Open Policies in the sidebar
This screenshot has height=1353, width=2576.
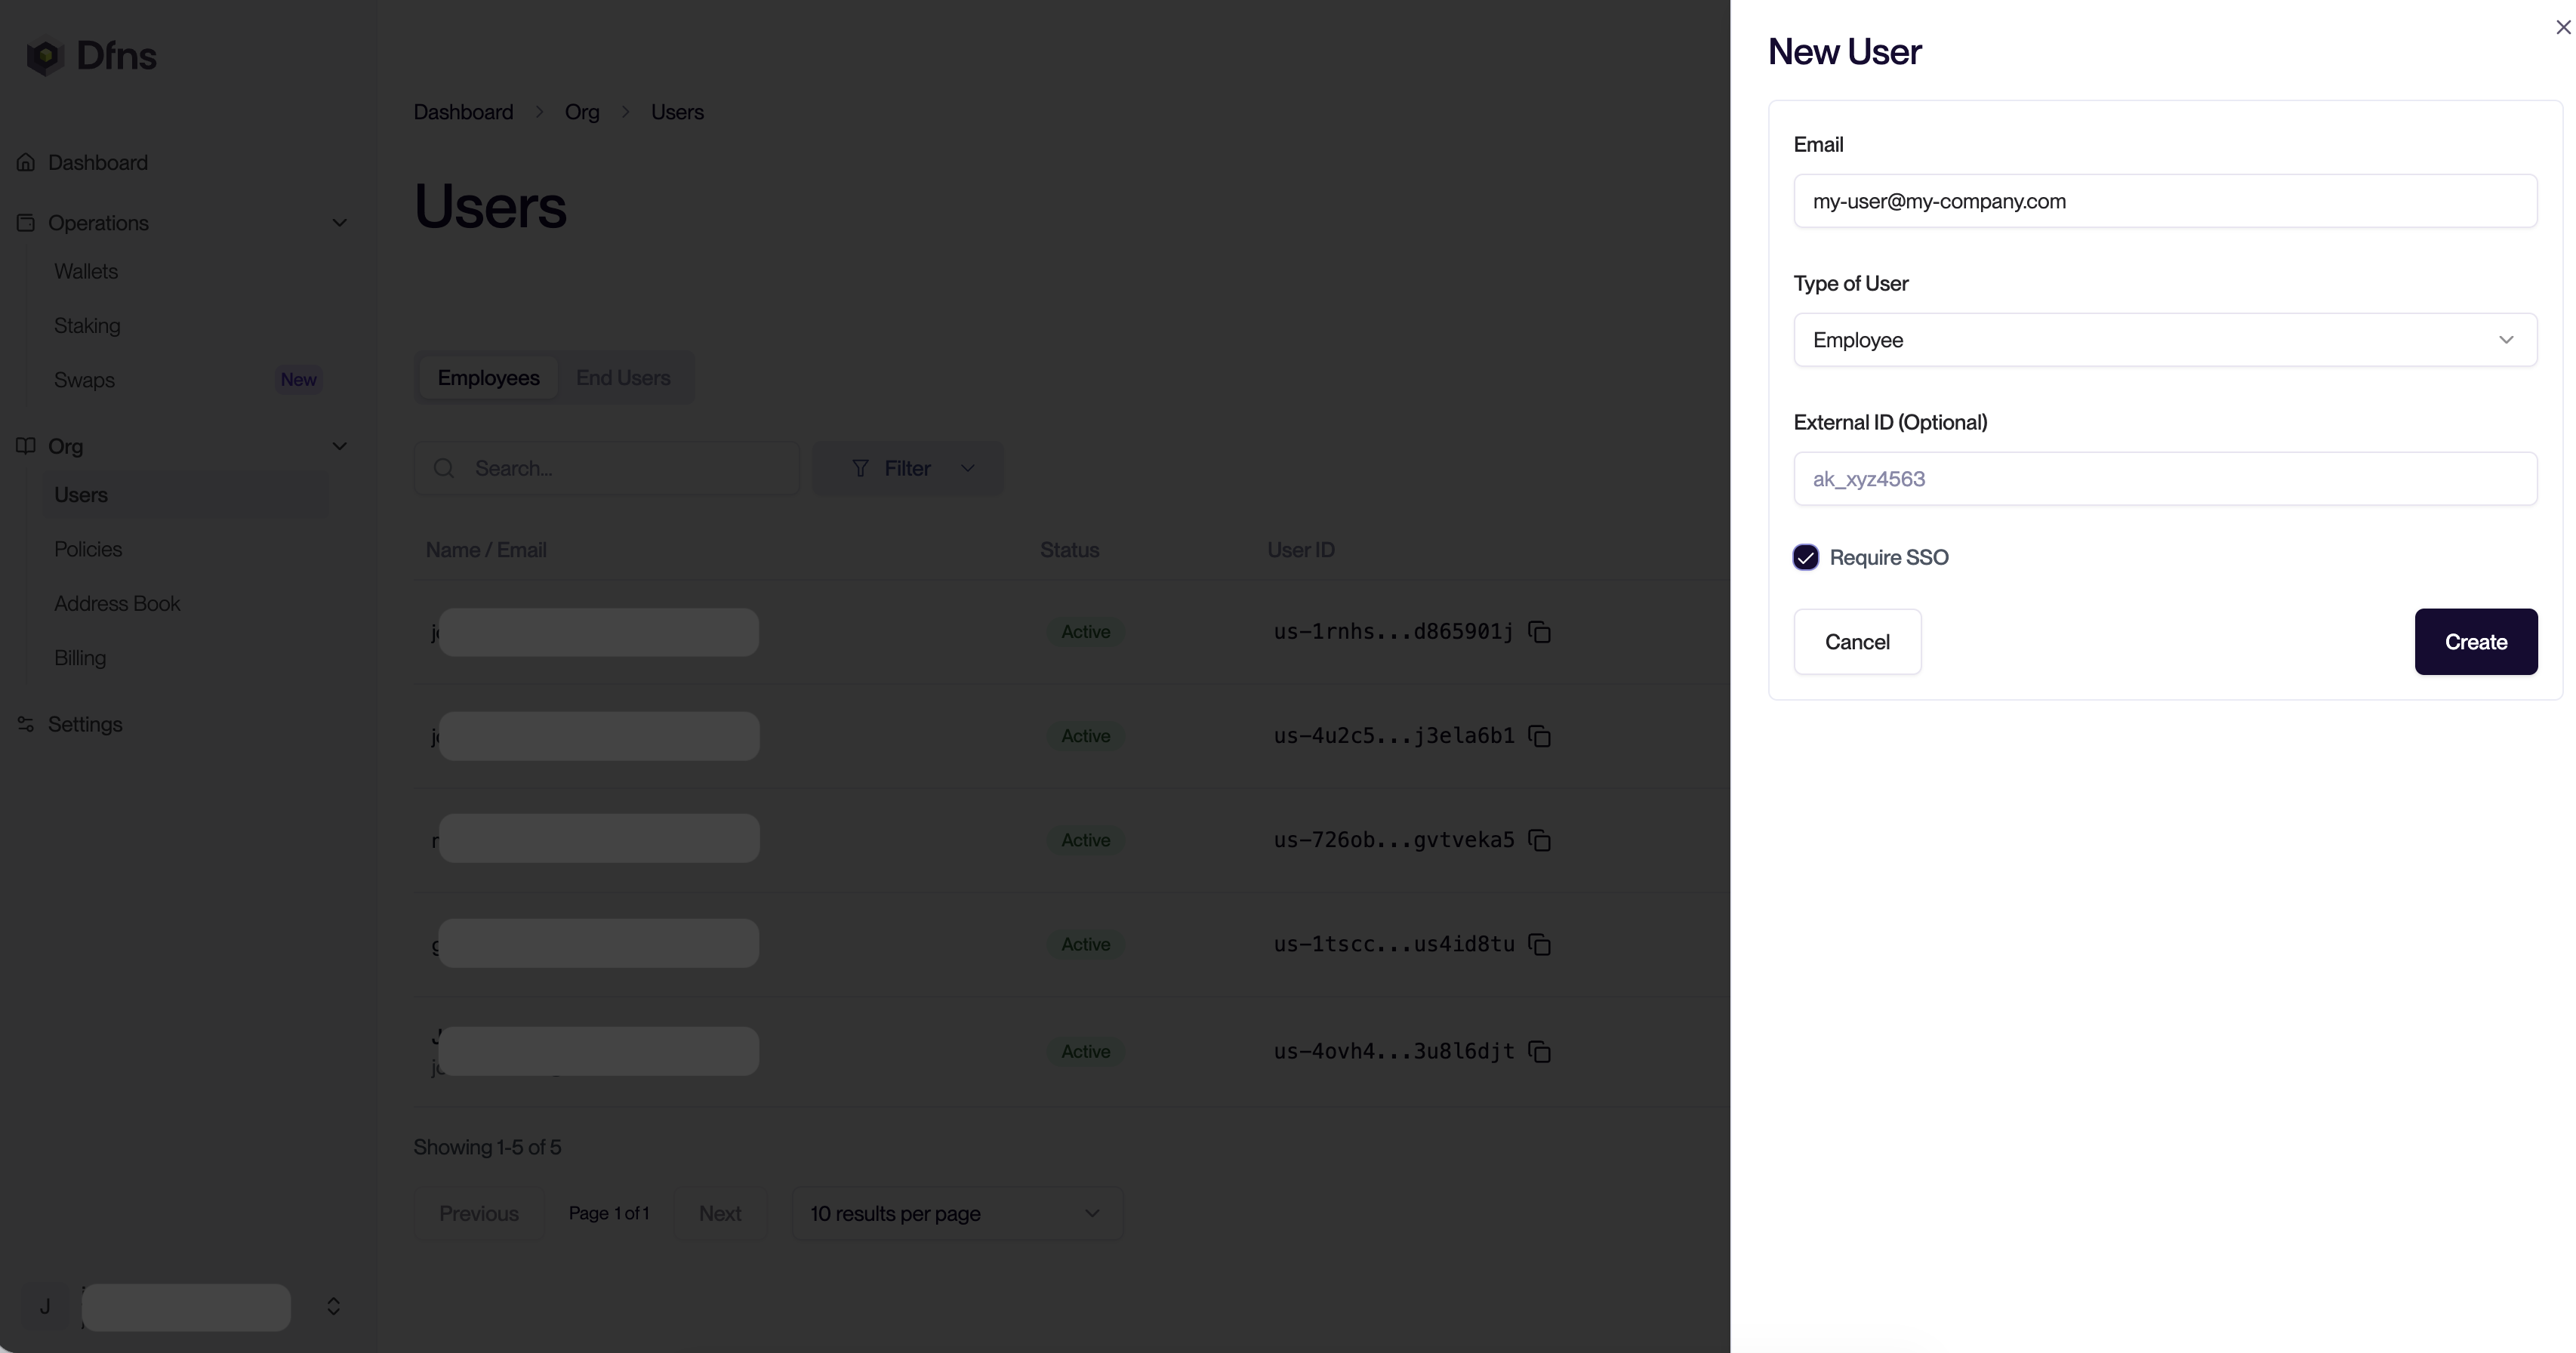pyautogui.click(x=88, y=549)
